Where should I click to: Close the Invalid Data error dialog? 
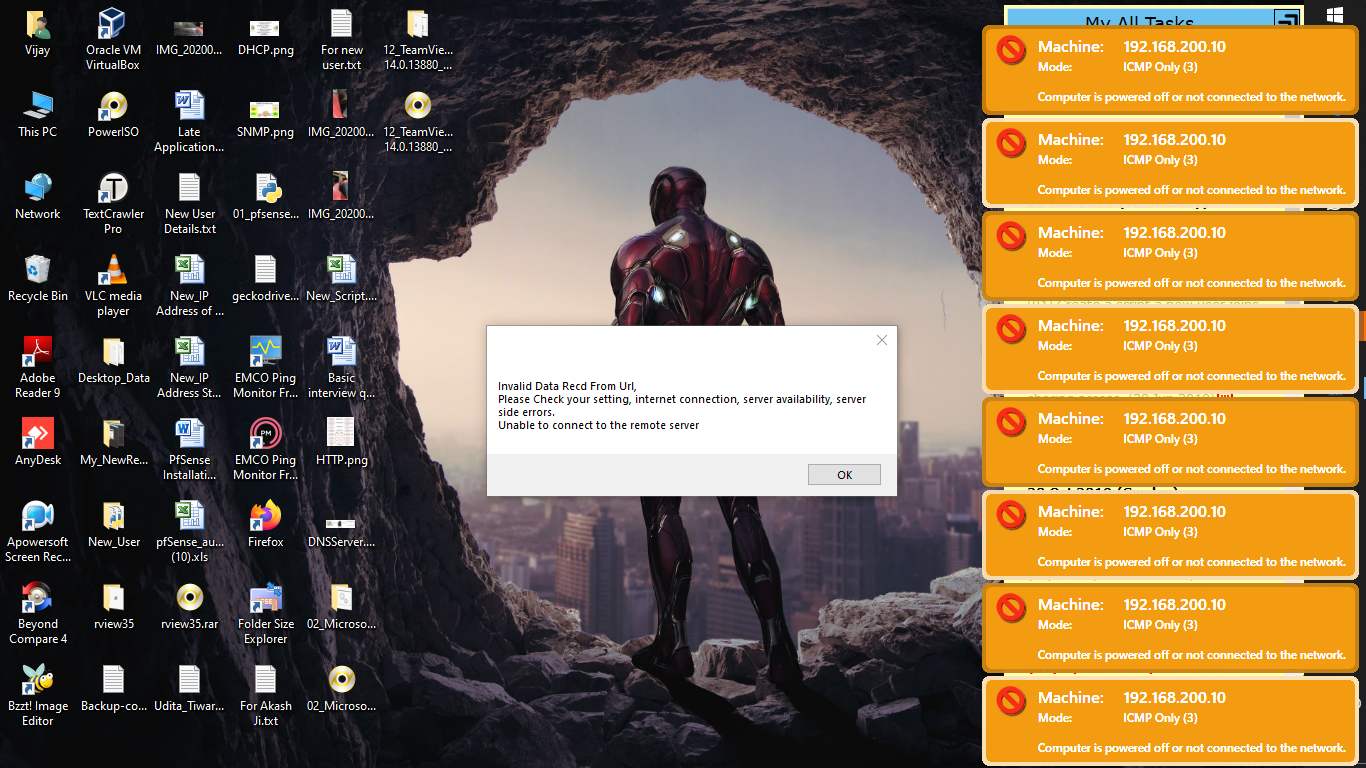(881, 340)
